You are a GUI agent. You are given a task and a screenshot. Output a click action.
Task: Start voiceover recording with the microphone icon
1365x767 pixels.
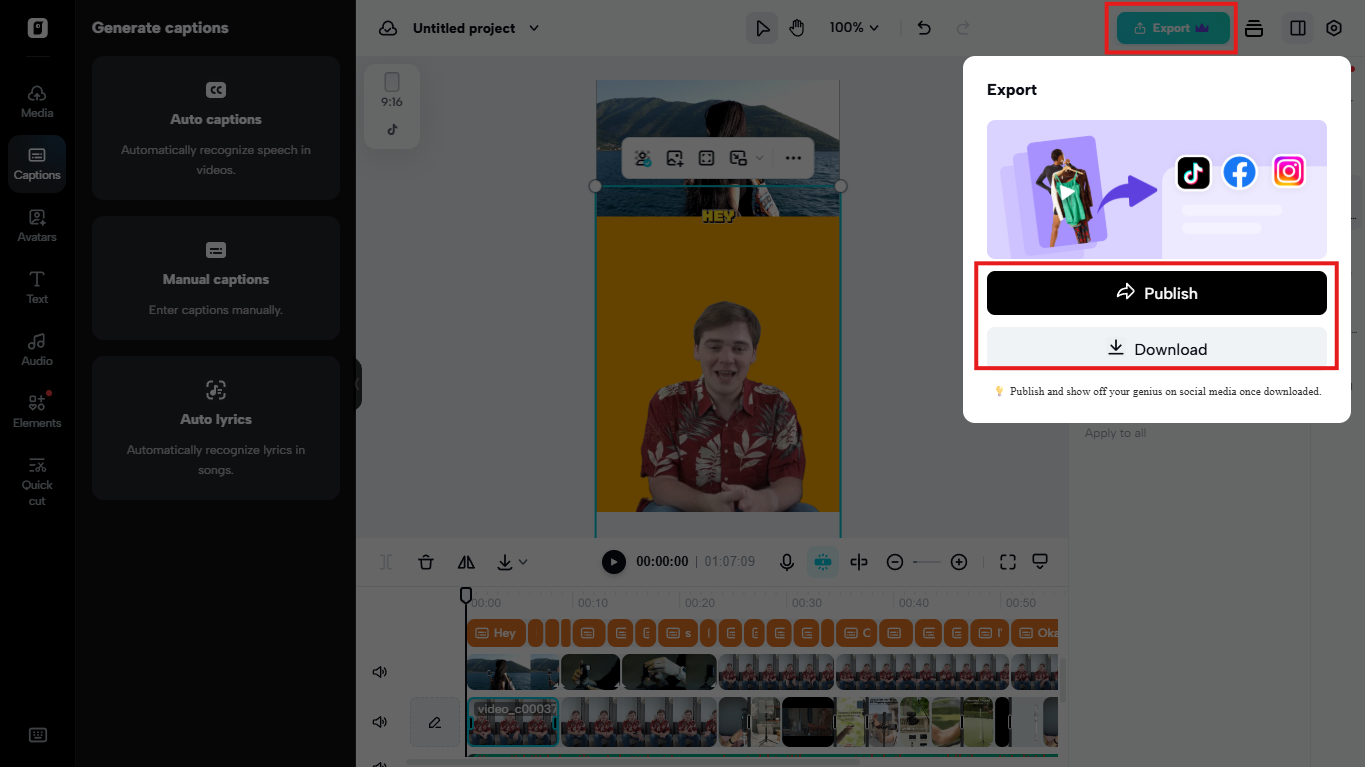pos(786,561)
